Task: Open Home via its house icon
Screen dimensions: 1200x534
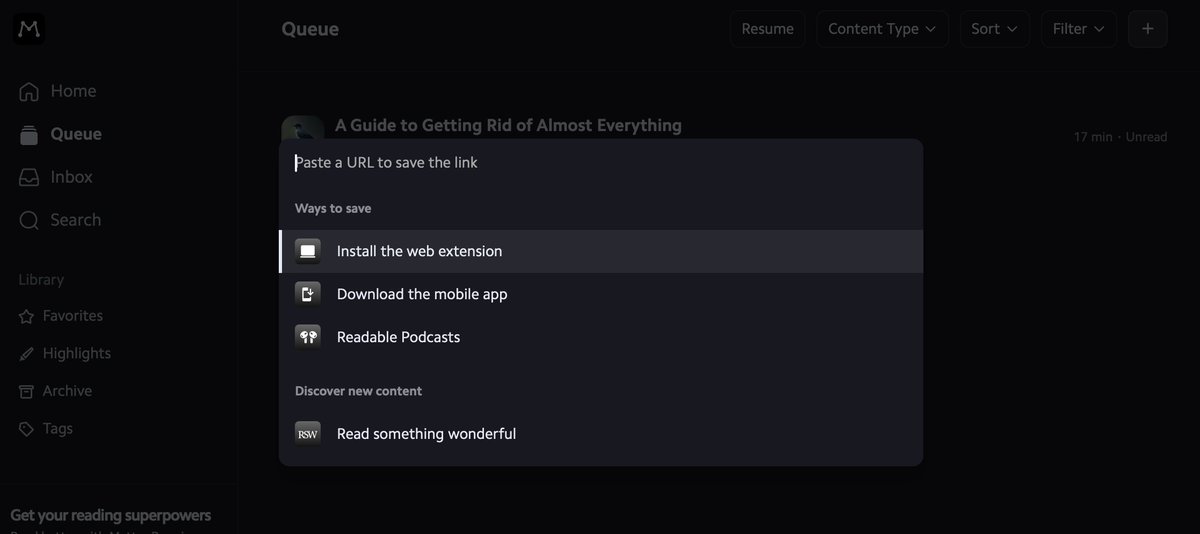Action: pos(30,91)
